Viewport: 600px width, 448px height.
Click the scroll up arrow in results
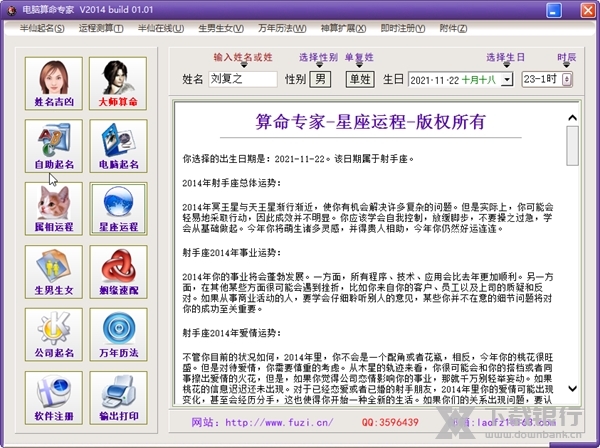[572, 118]
